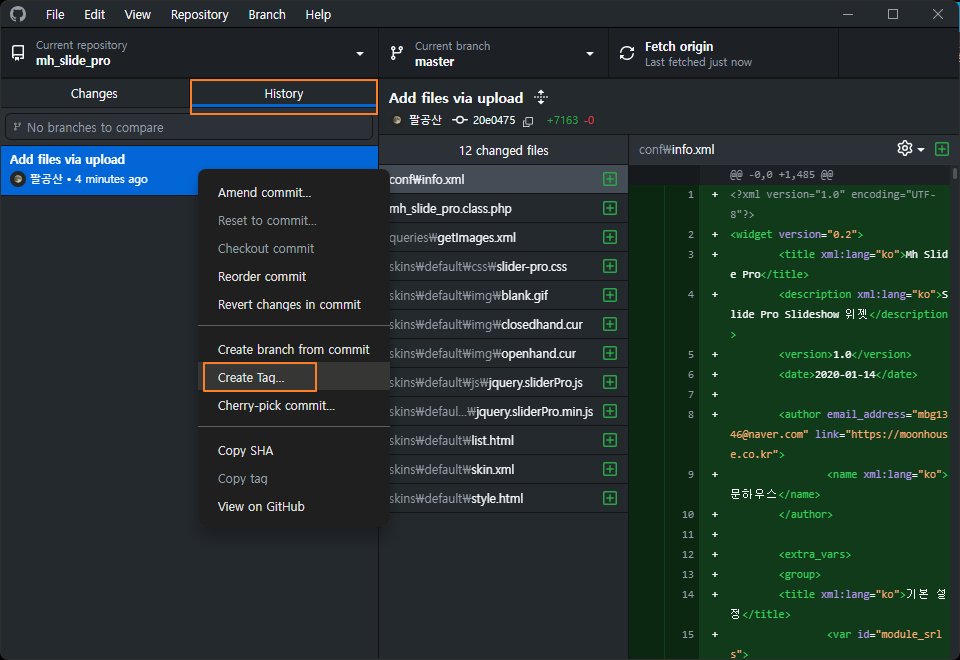Image resolution: width=960 pixels, height=660 pixels.
Task: Click added status icon for style.html
Action: (x=610, y=498)
